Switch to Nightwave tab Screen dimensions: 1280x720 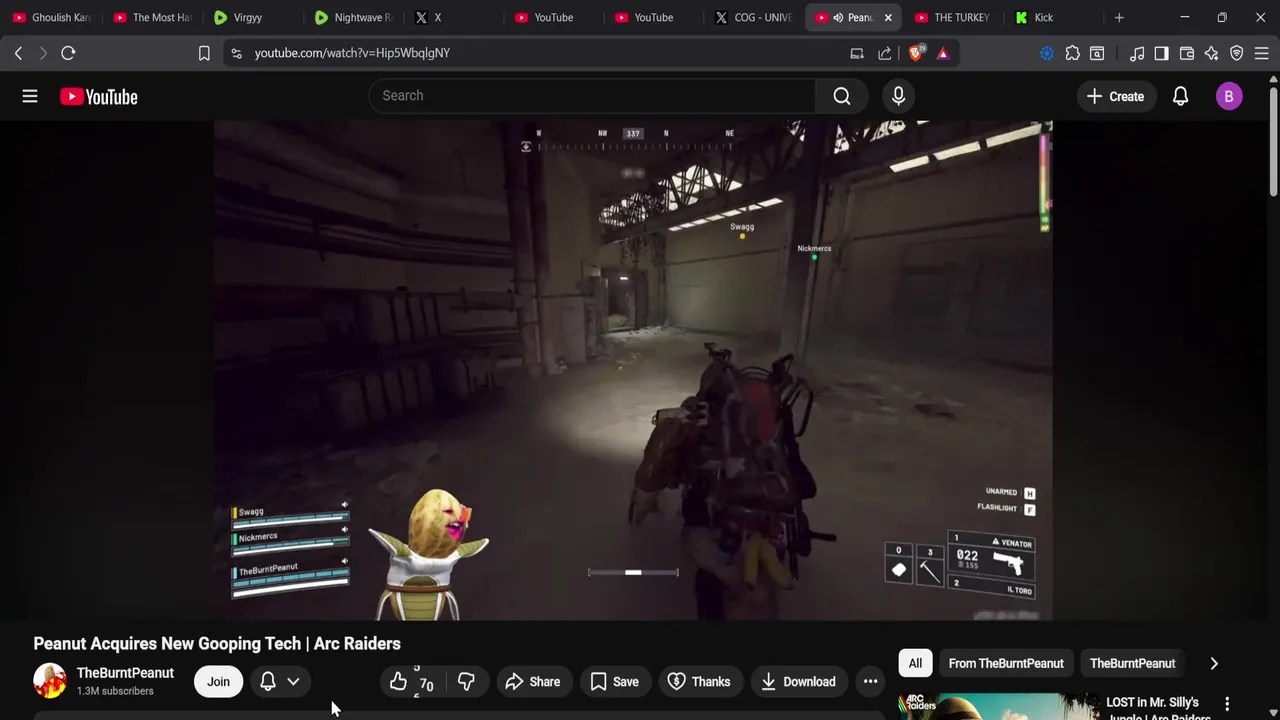(x=353, y=17)
